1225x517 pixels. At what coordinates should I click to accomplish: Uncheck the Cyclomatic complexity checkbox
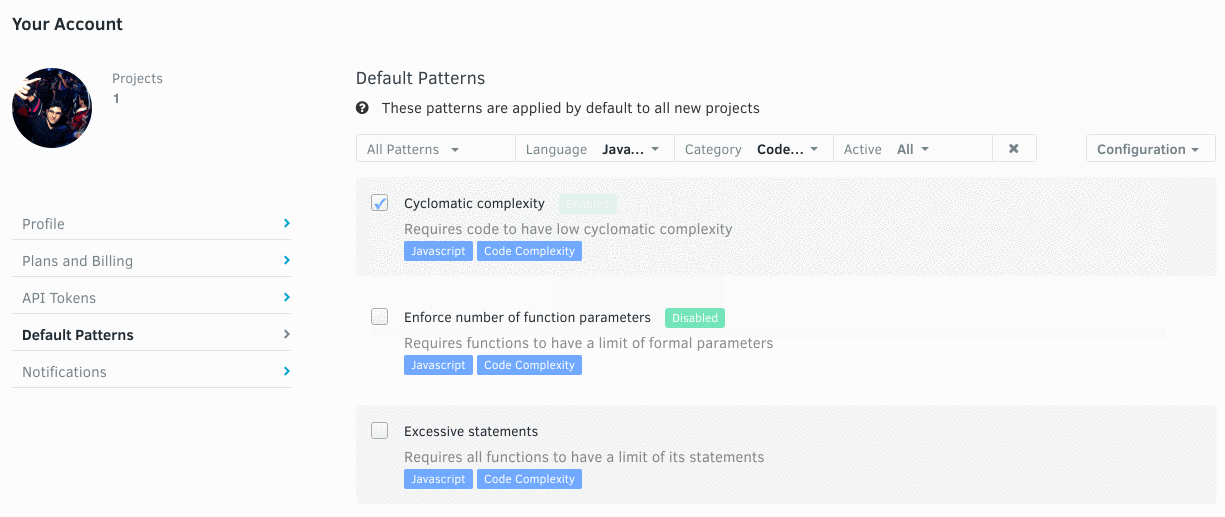click(380, 203)
